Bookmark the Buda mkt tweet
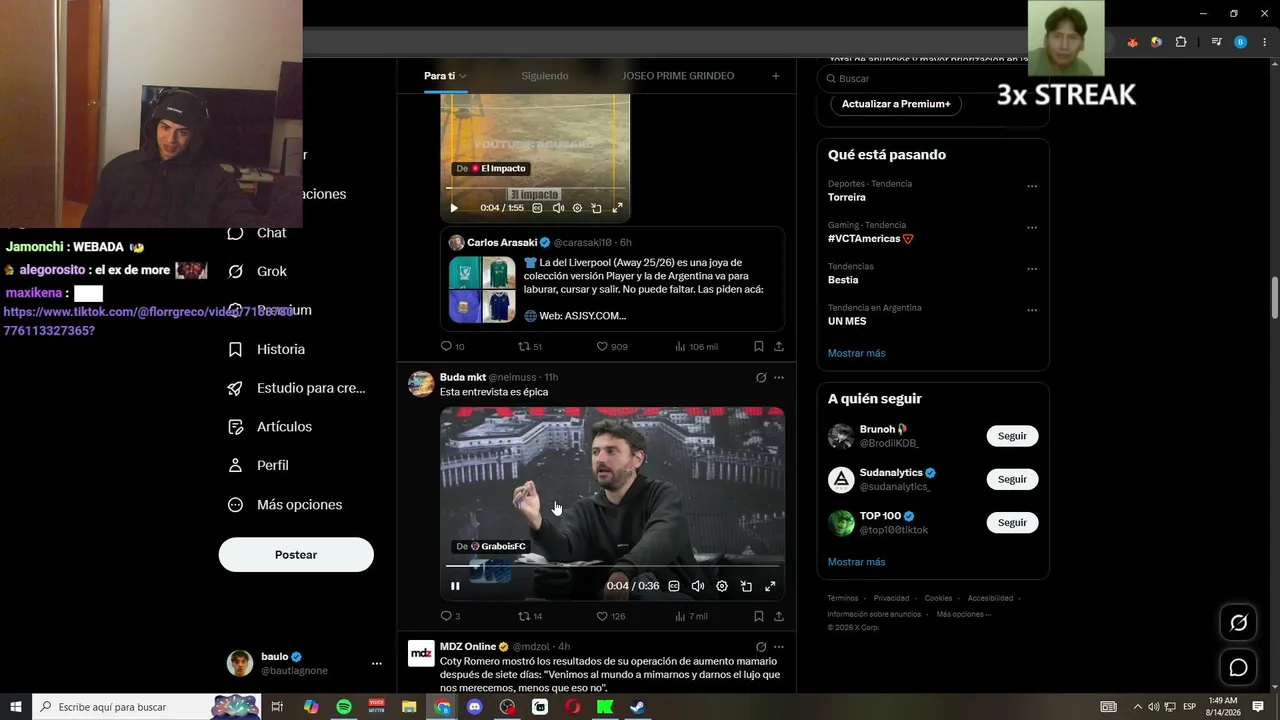Viewport: 1280px width, 720px height. [758, 616]
